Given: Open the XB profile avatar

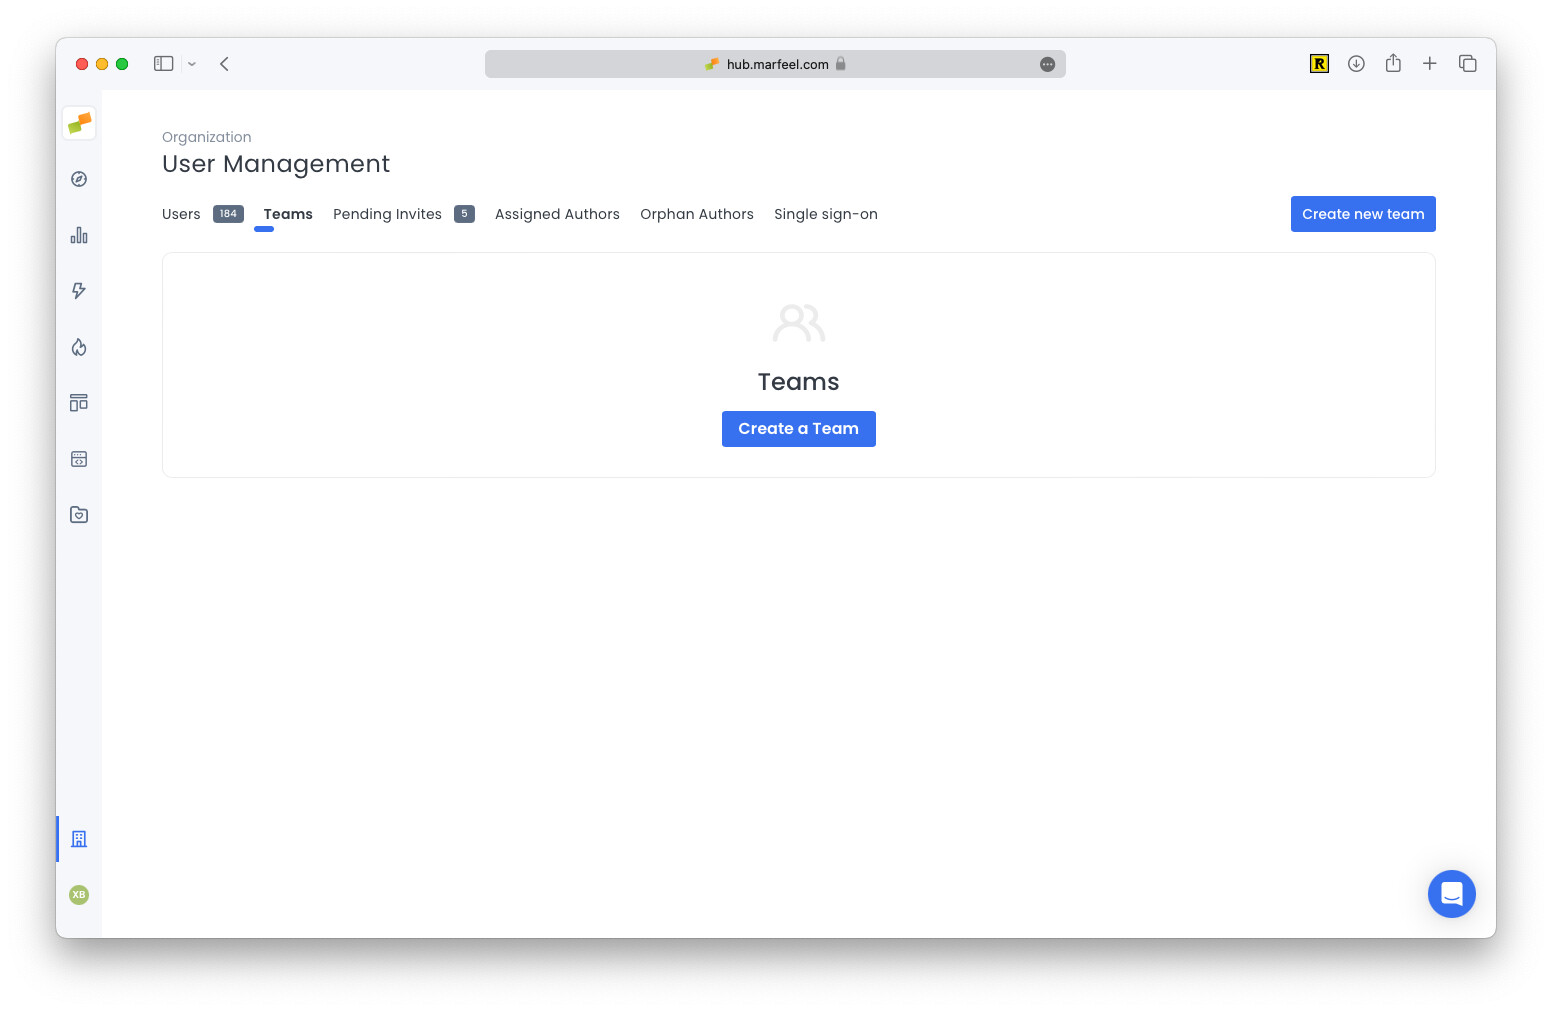Looking at the screenshot, I should pyautogui.click(x=79, y=895).
